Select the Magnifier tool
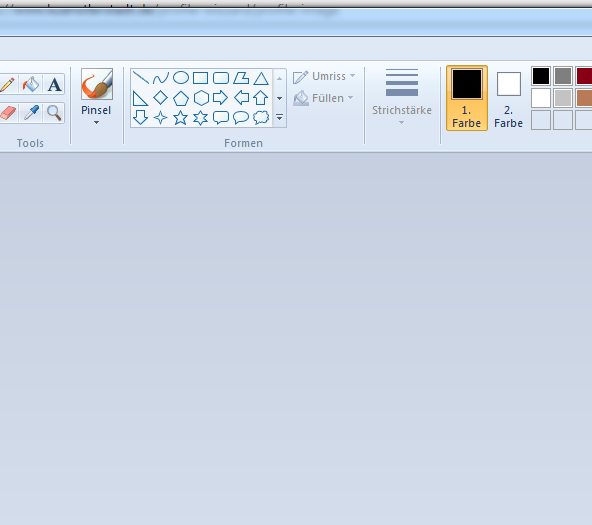Image resolution: width=592 pixels, height=525 pixels. tap(54, 113)
